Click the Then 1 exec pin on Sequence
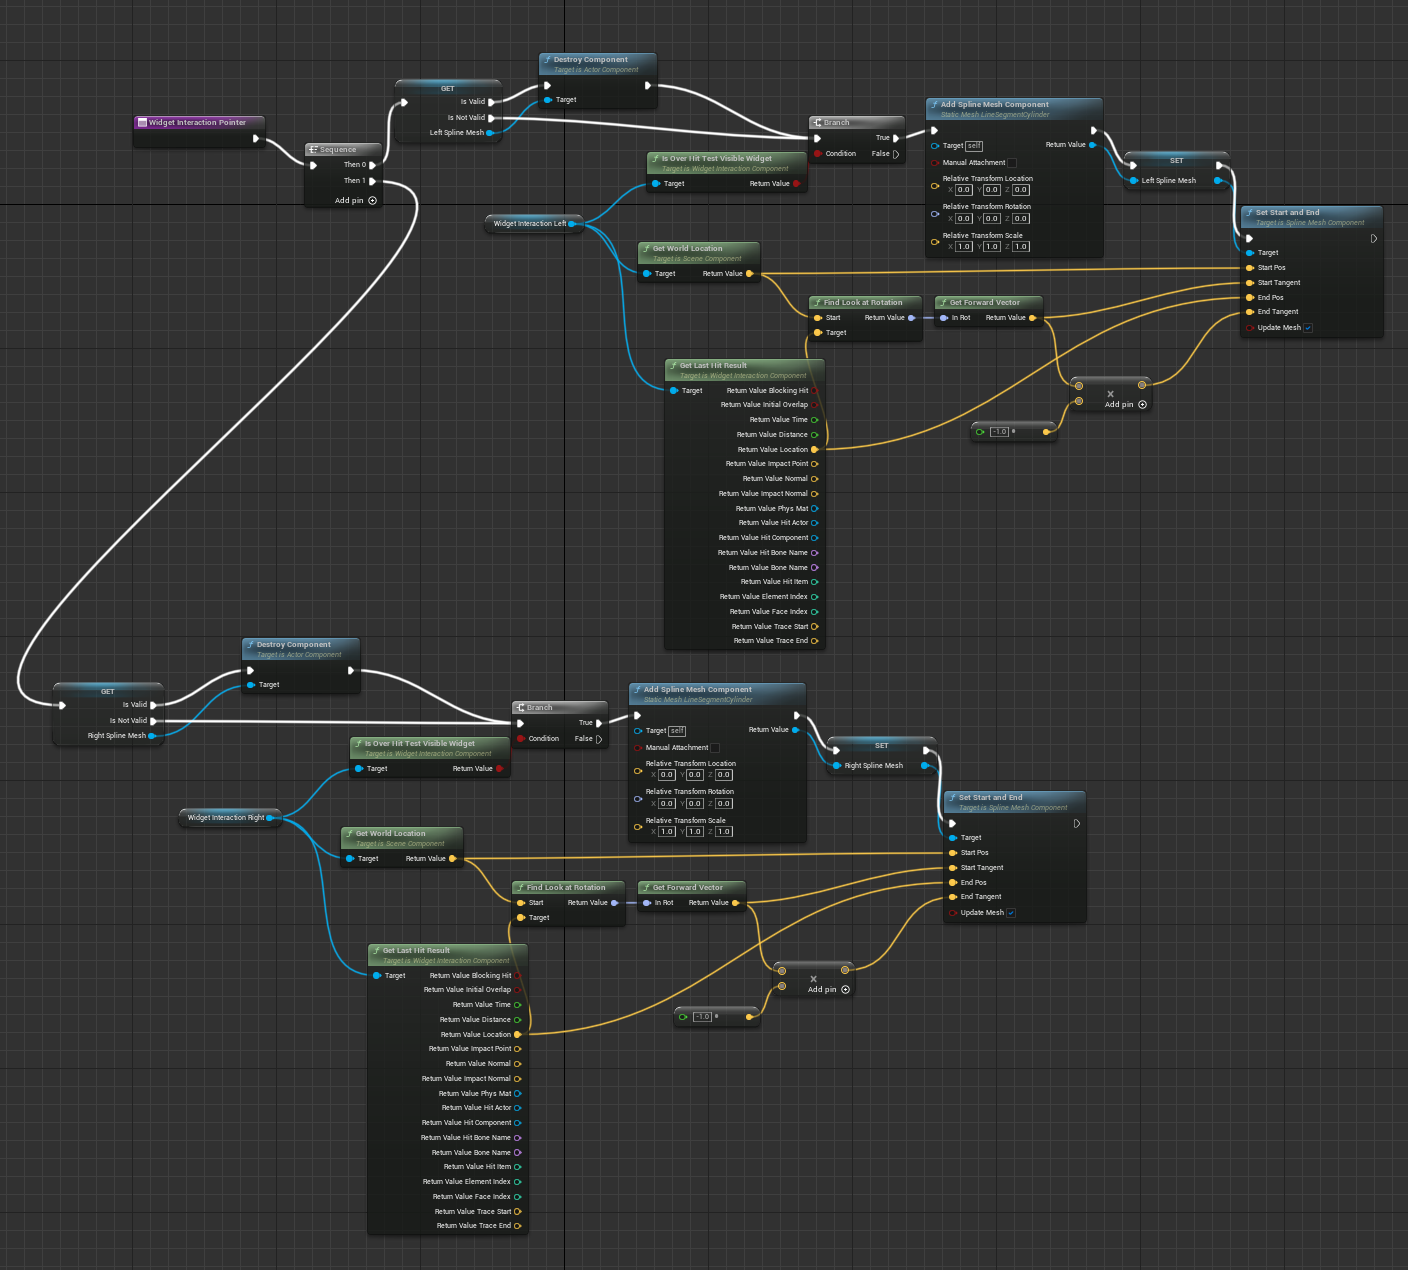Viewport: 1408px width, 1270px height. [372, 181]
